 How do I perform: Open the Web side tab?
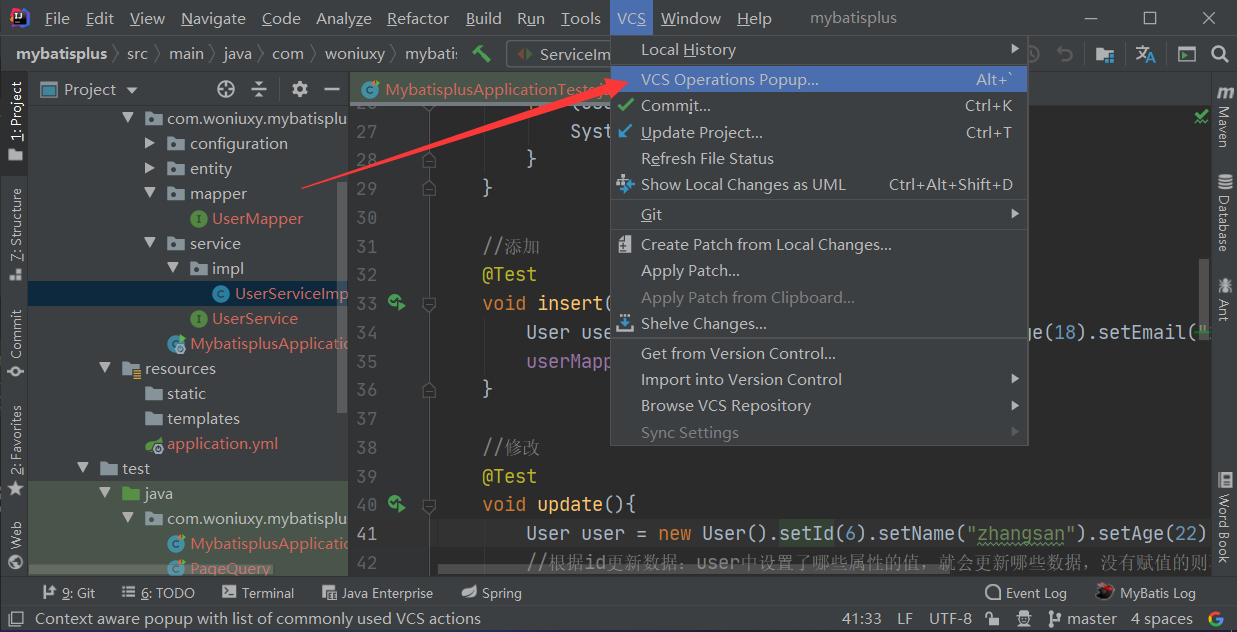click(15, 546)
